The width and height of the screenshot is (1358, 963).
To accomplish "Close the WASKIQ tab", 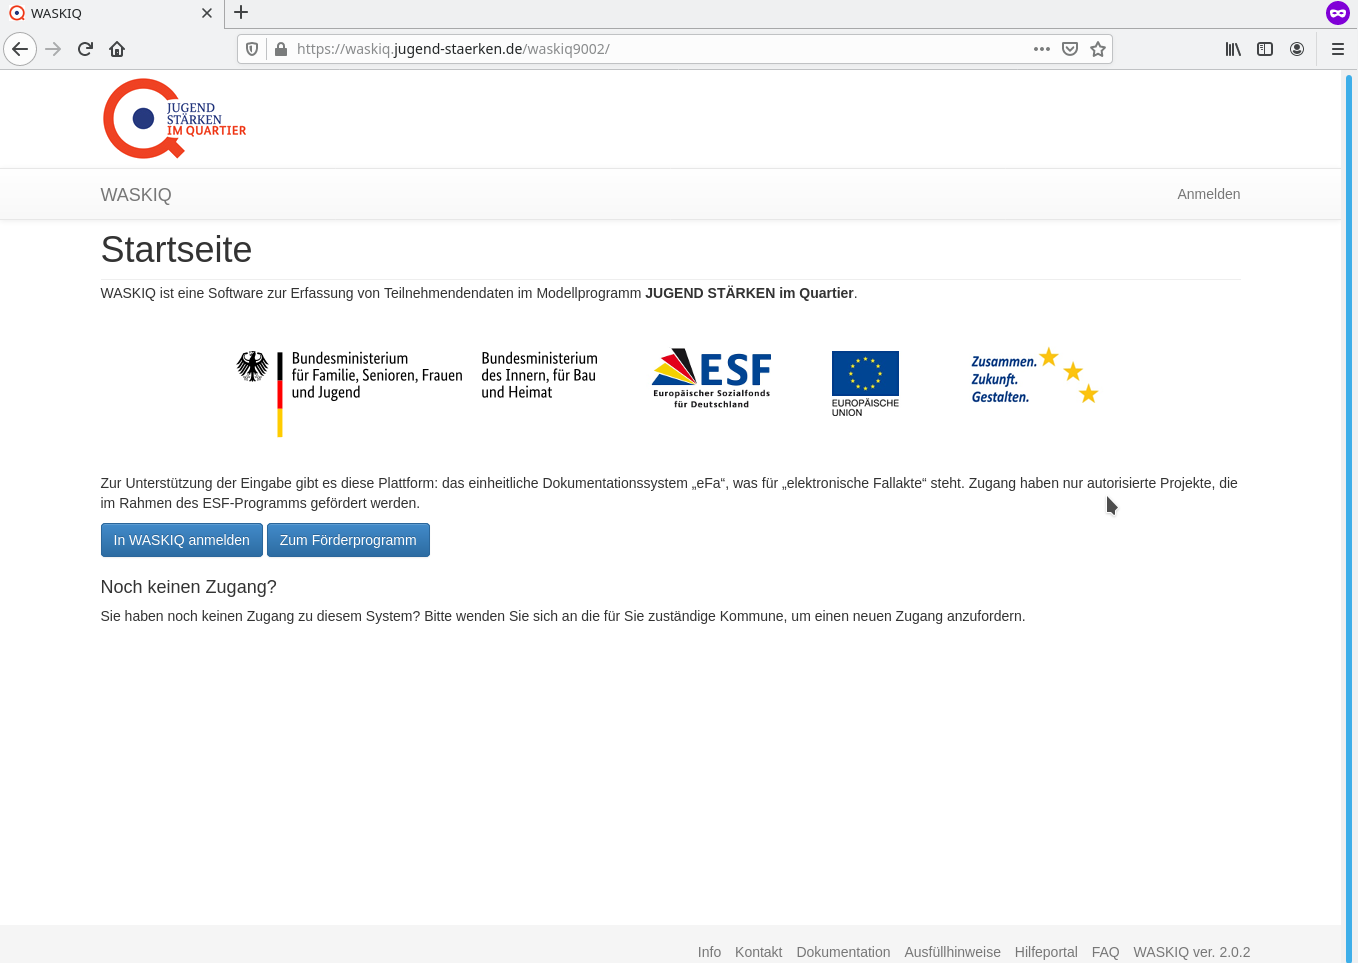I will click(x=206, y=13).
